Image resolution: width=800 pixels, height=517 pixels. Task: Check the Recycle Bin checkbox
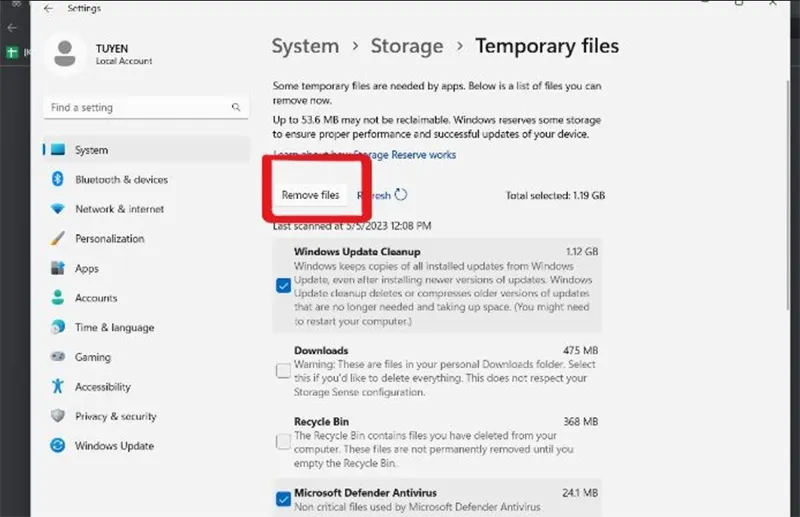pyautogui.click(x=283, y=441)
